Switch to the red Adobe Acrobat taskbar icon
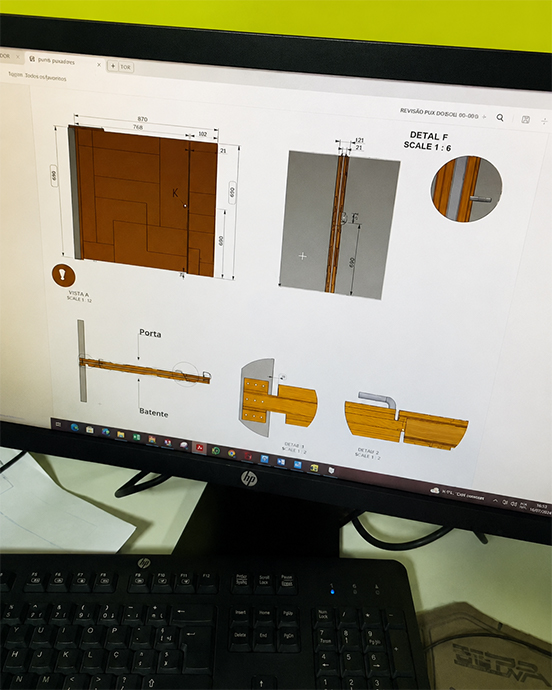Viewport: 552px width, 690px height. click(199, 448)
